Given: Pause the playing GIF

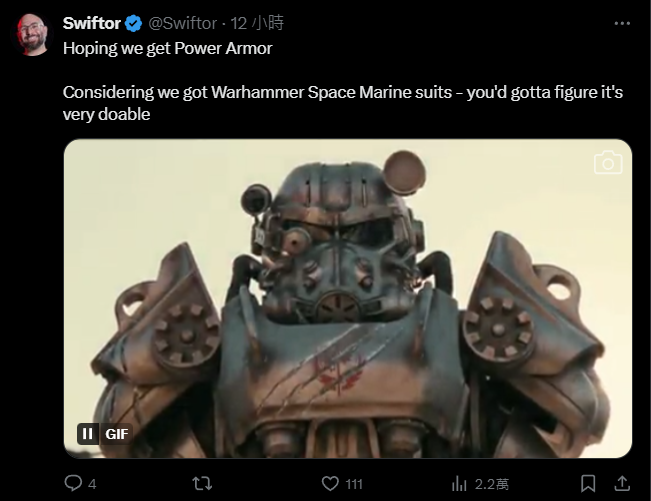Looking at the screenshot, I should click(x=87, y=434).
